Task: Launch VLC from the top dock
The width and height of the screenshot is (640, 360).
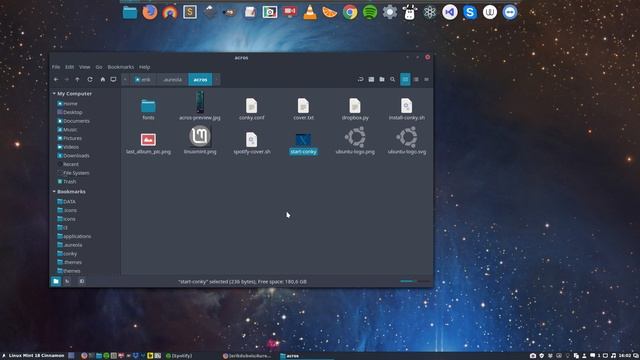Action: [x=310, y=12]
